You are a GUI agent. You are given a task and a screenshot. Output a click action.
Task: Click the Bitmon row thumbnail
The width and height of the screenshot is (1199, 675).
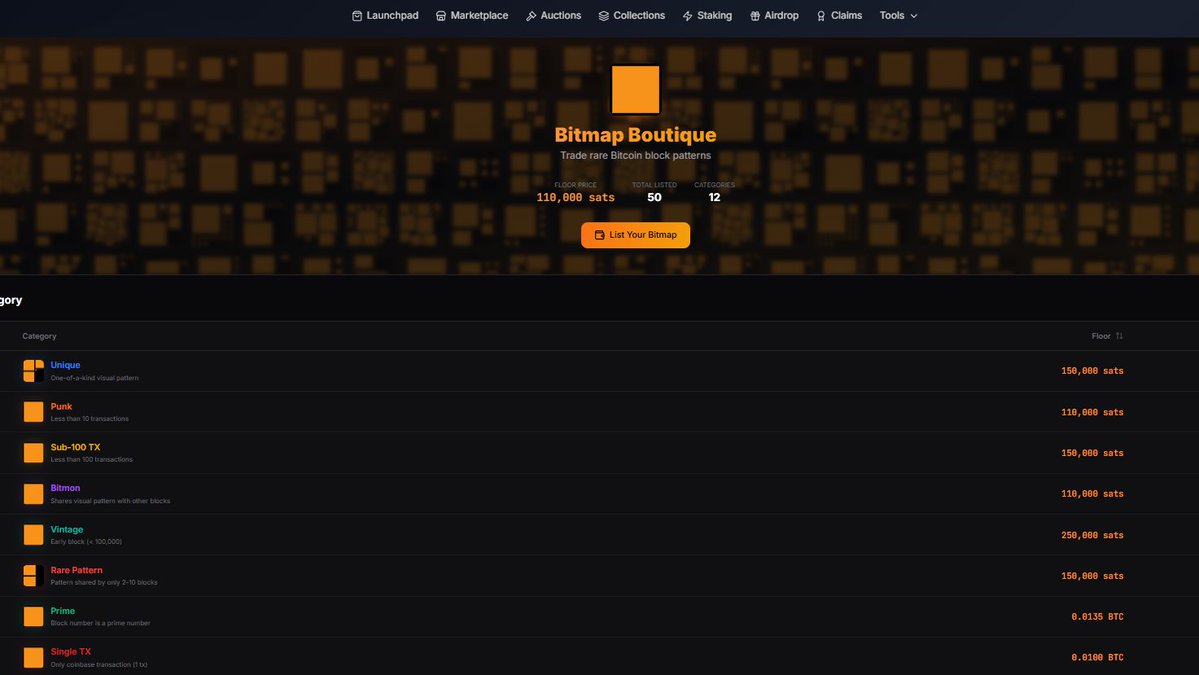pyautogui.click(x=34, y=494)
